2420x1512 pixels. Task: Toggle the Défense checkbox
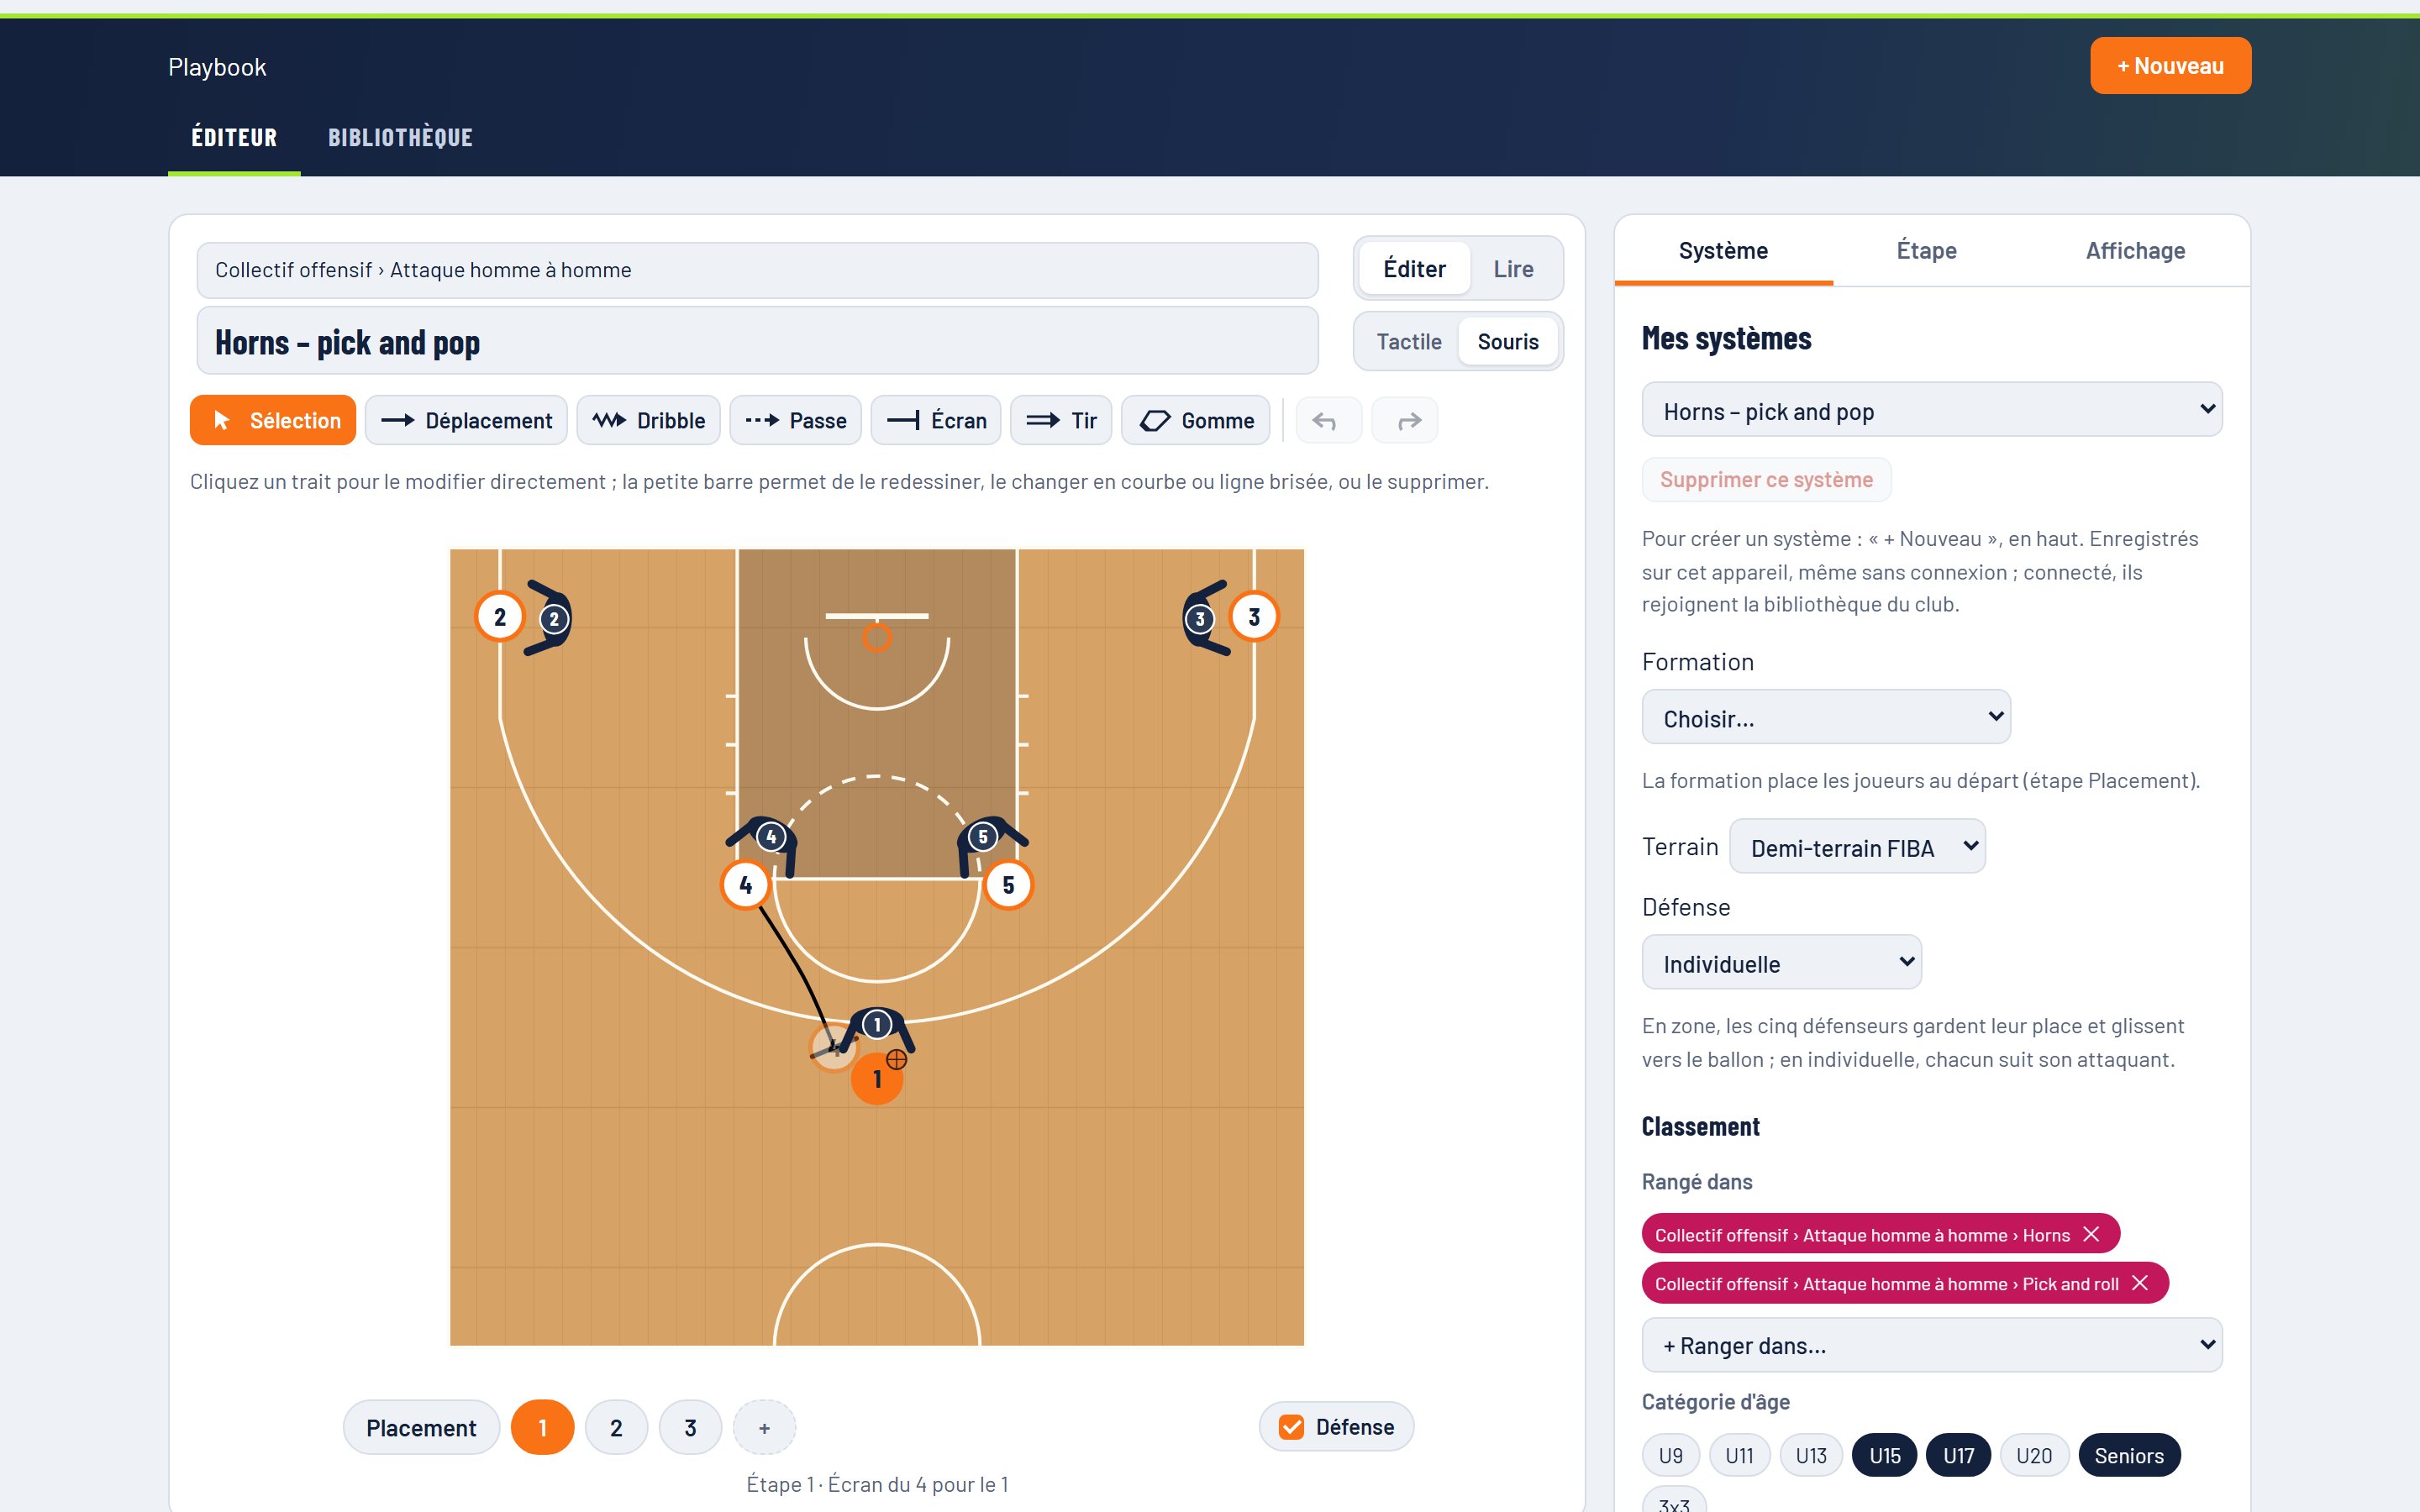tap(1292, 1427)
